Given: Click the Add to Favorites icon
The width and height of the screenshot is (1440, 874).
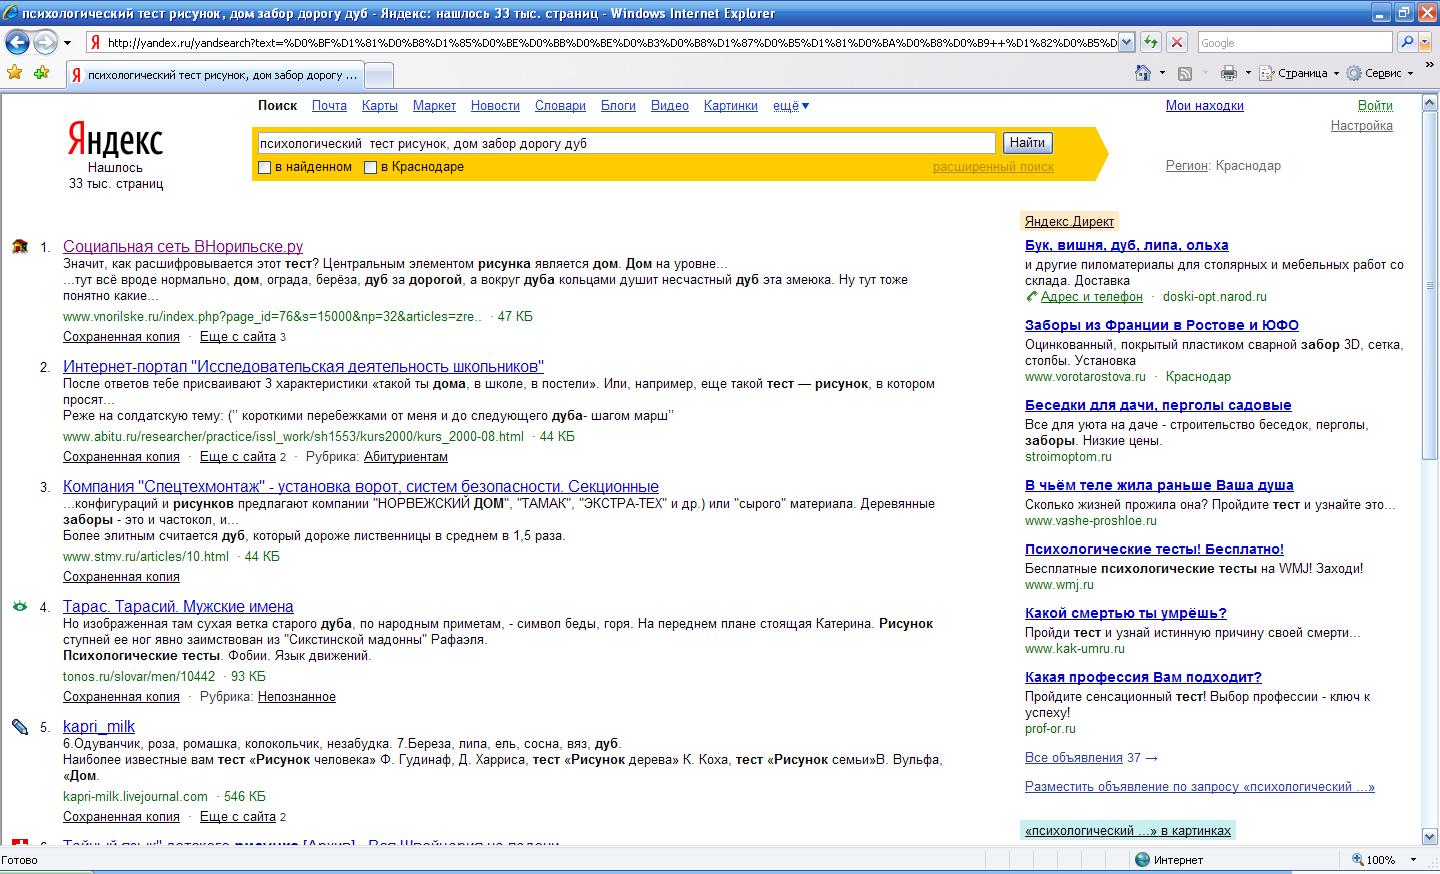Looking at the screenshot, I should [41, 73].
